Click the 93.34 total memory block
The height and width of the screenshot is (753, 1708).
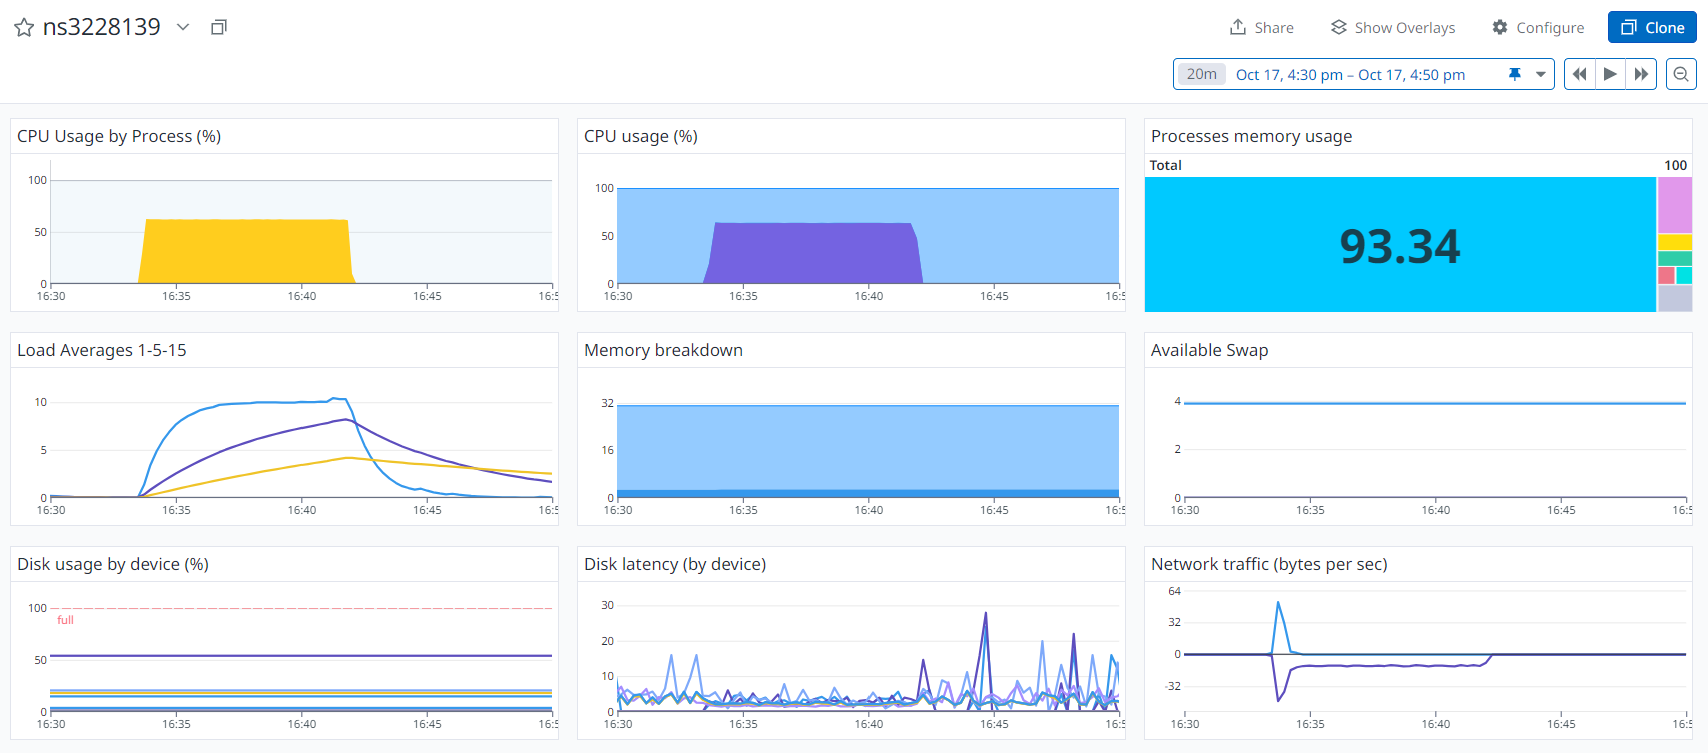tap(1399, 245)
